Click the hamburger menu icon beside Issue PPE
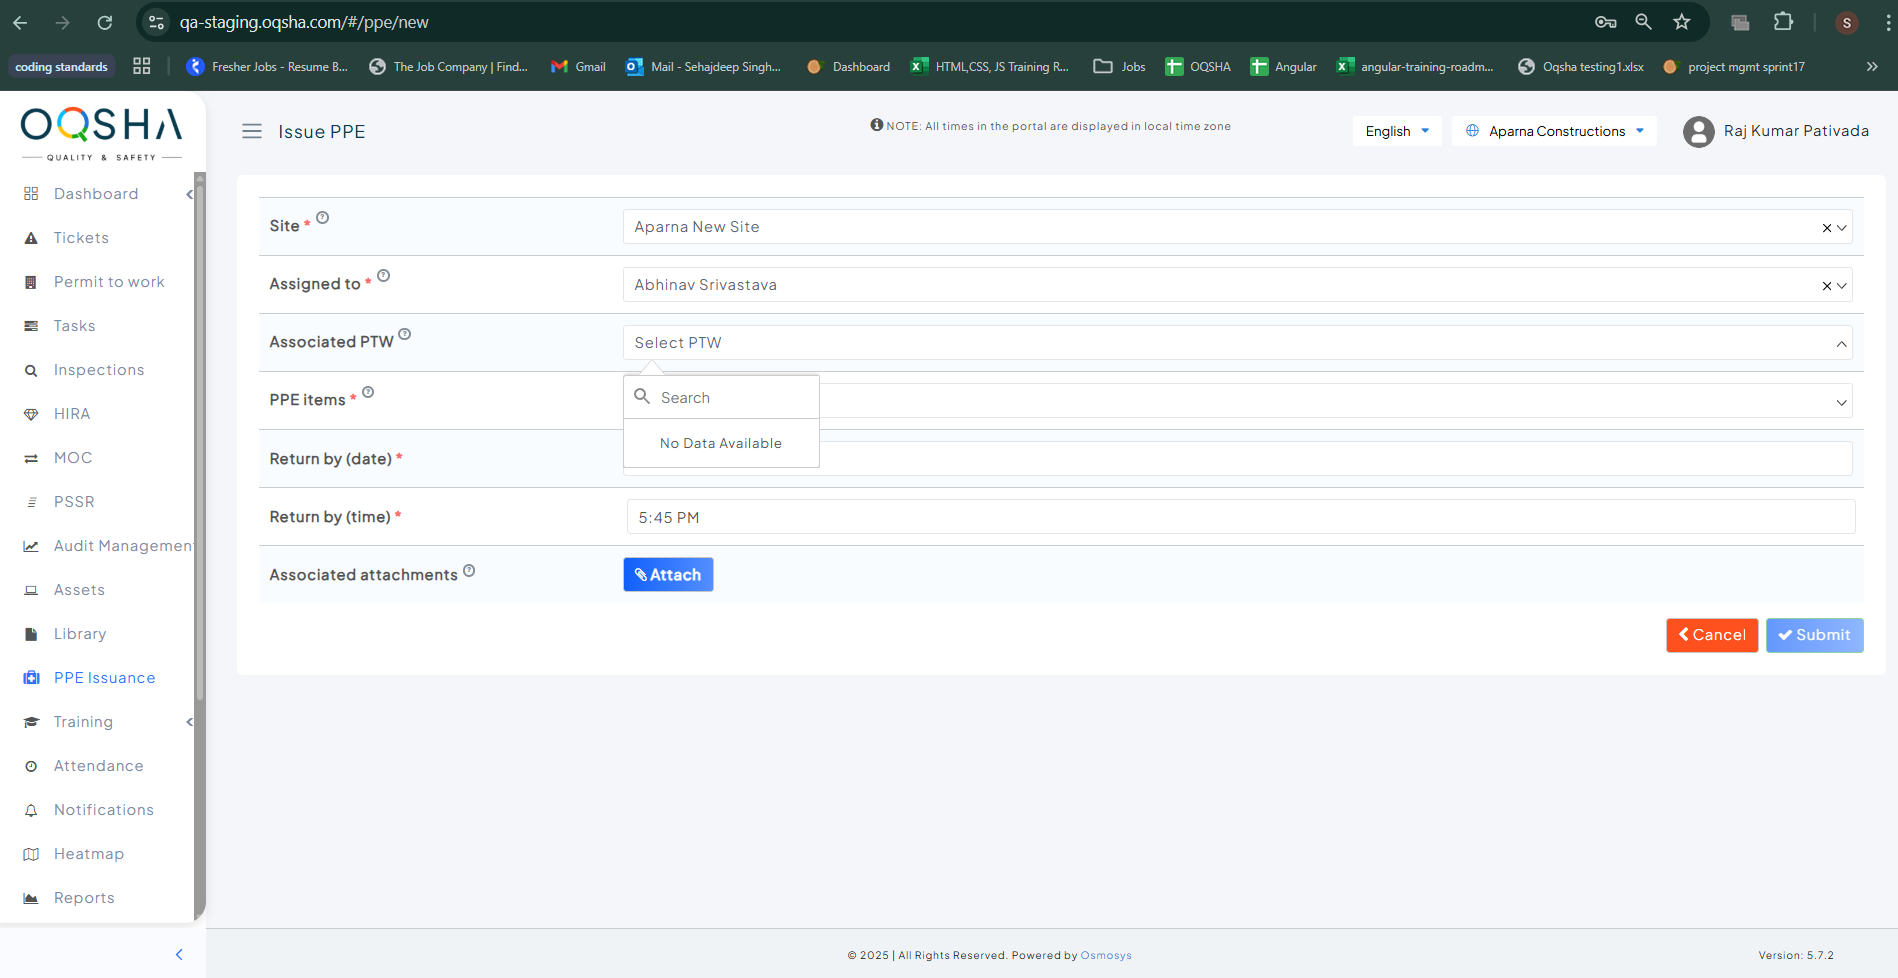 point(252,131)
